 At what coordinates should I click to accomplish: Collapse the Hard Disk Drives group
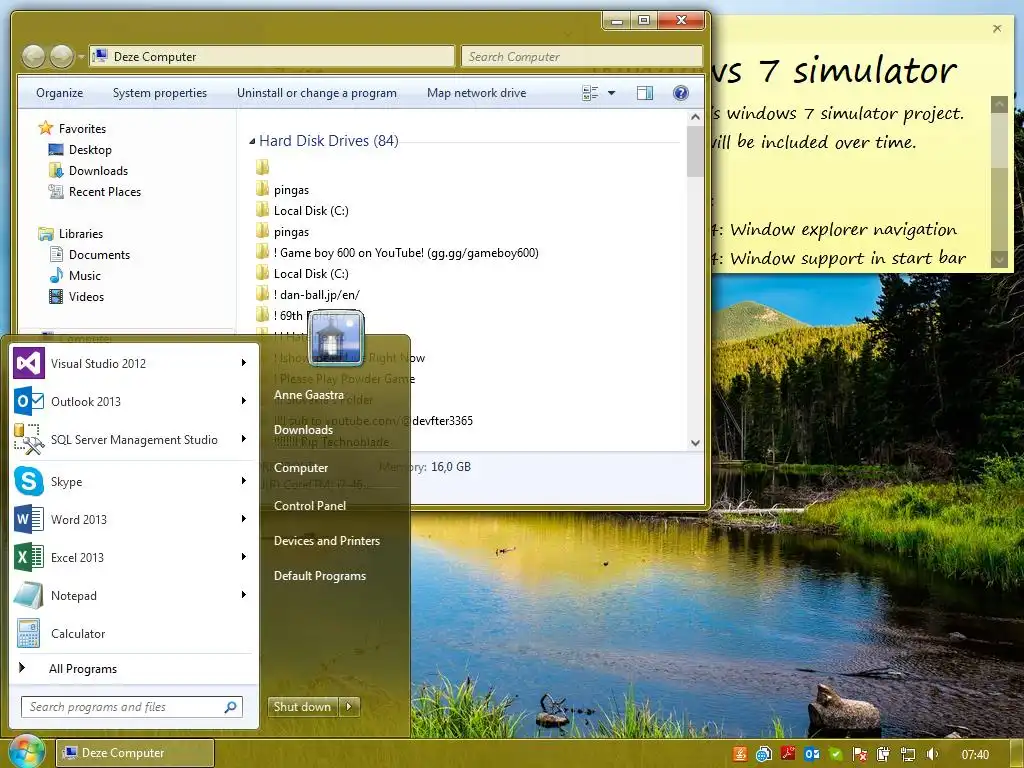pyautogui.click(x=252, y=141)
